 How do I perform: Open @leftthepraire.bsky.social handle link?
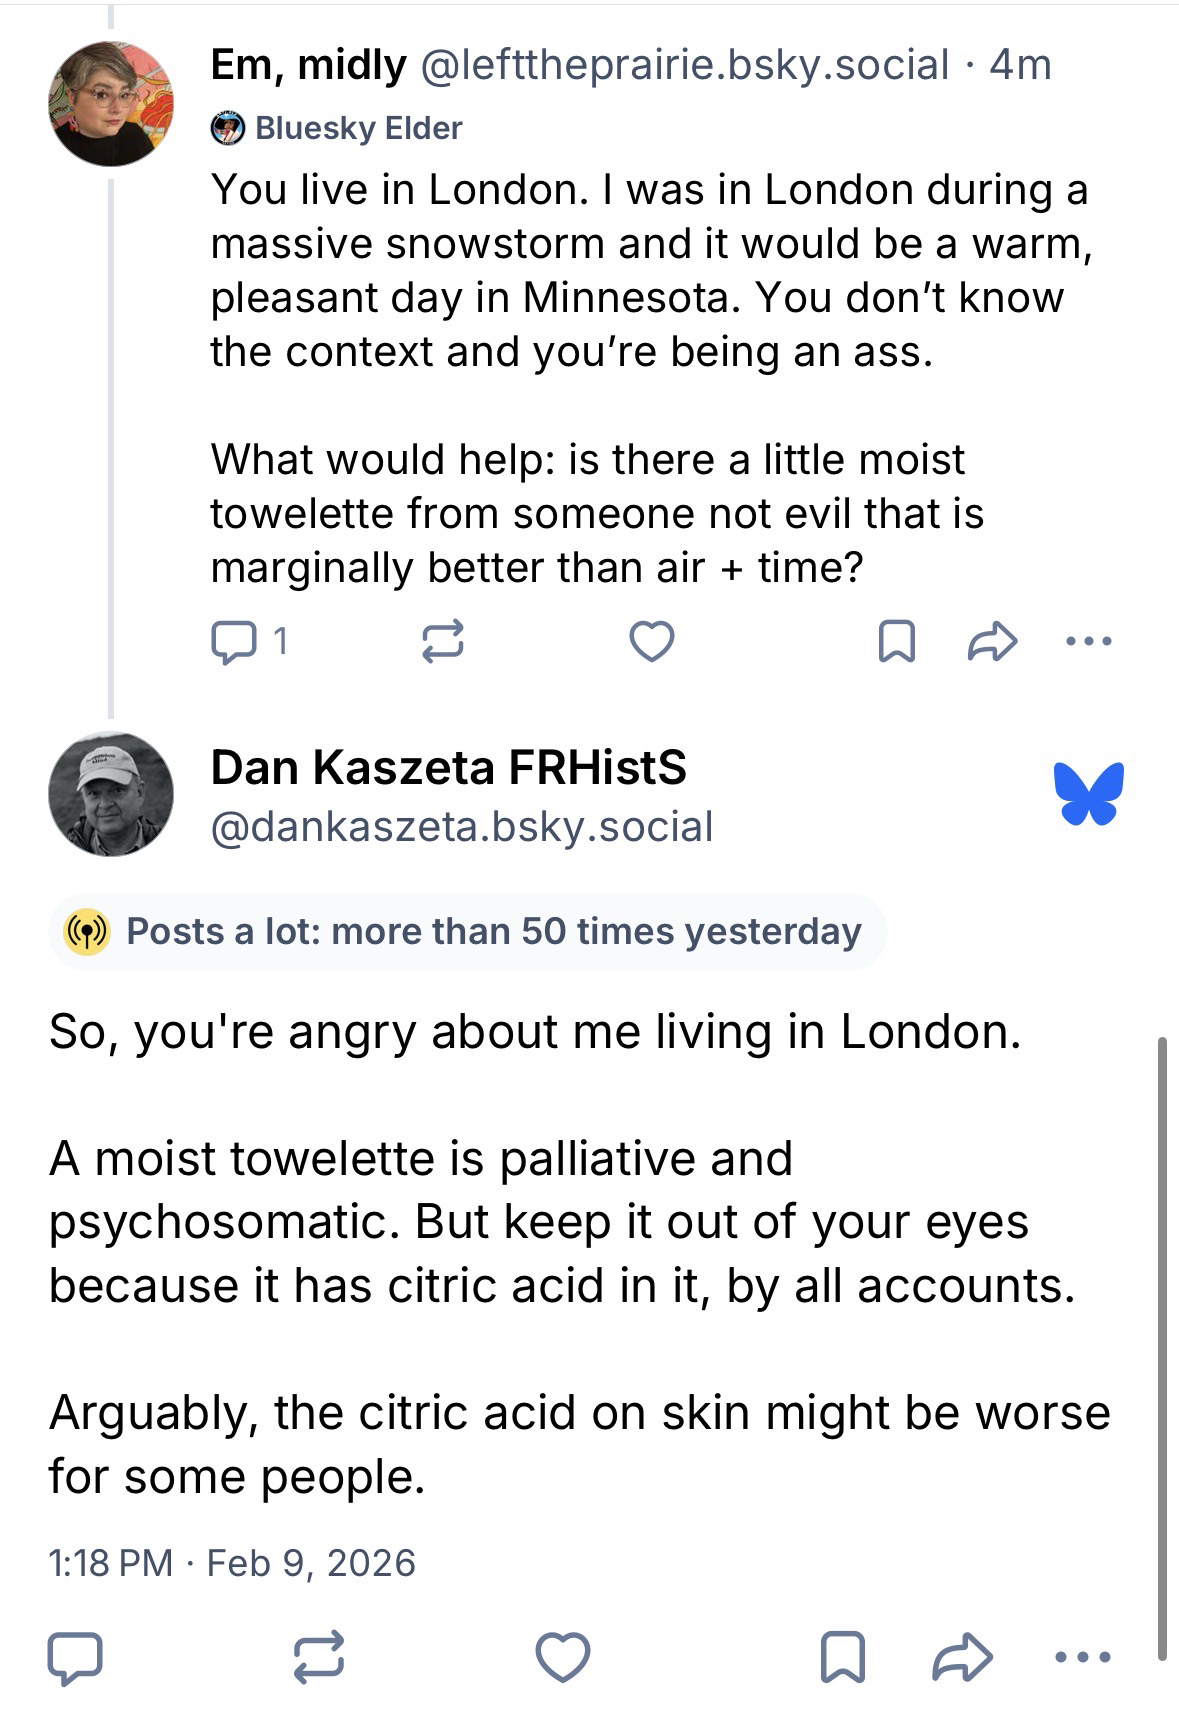tap(684, 65)
